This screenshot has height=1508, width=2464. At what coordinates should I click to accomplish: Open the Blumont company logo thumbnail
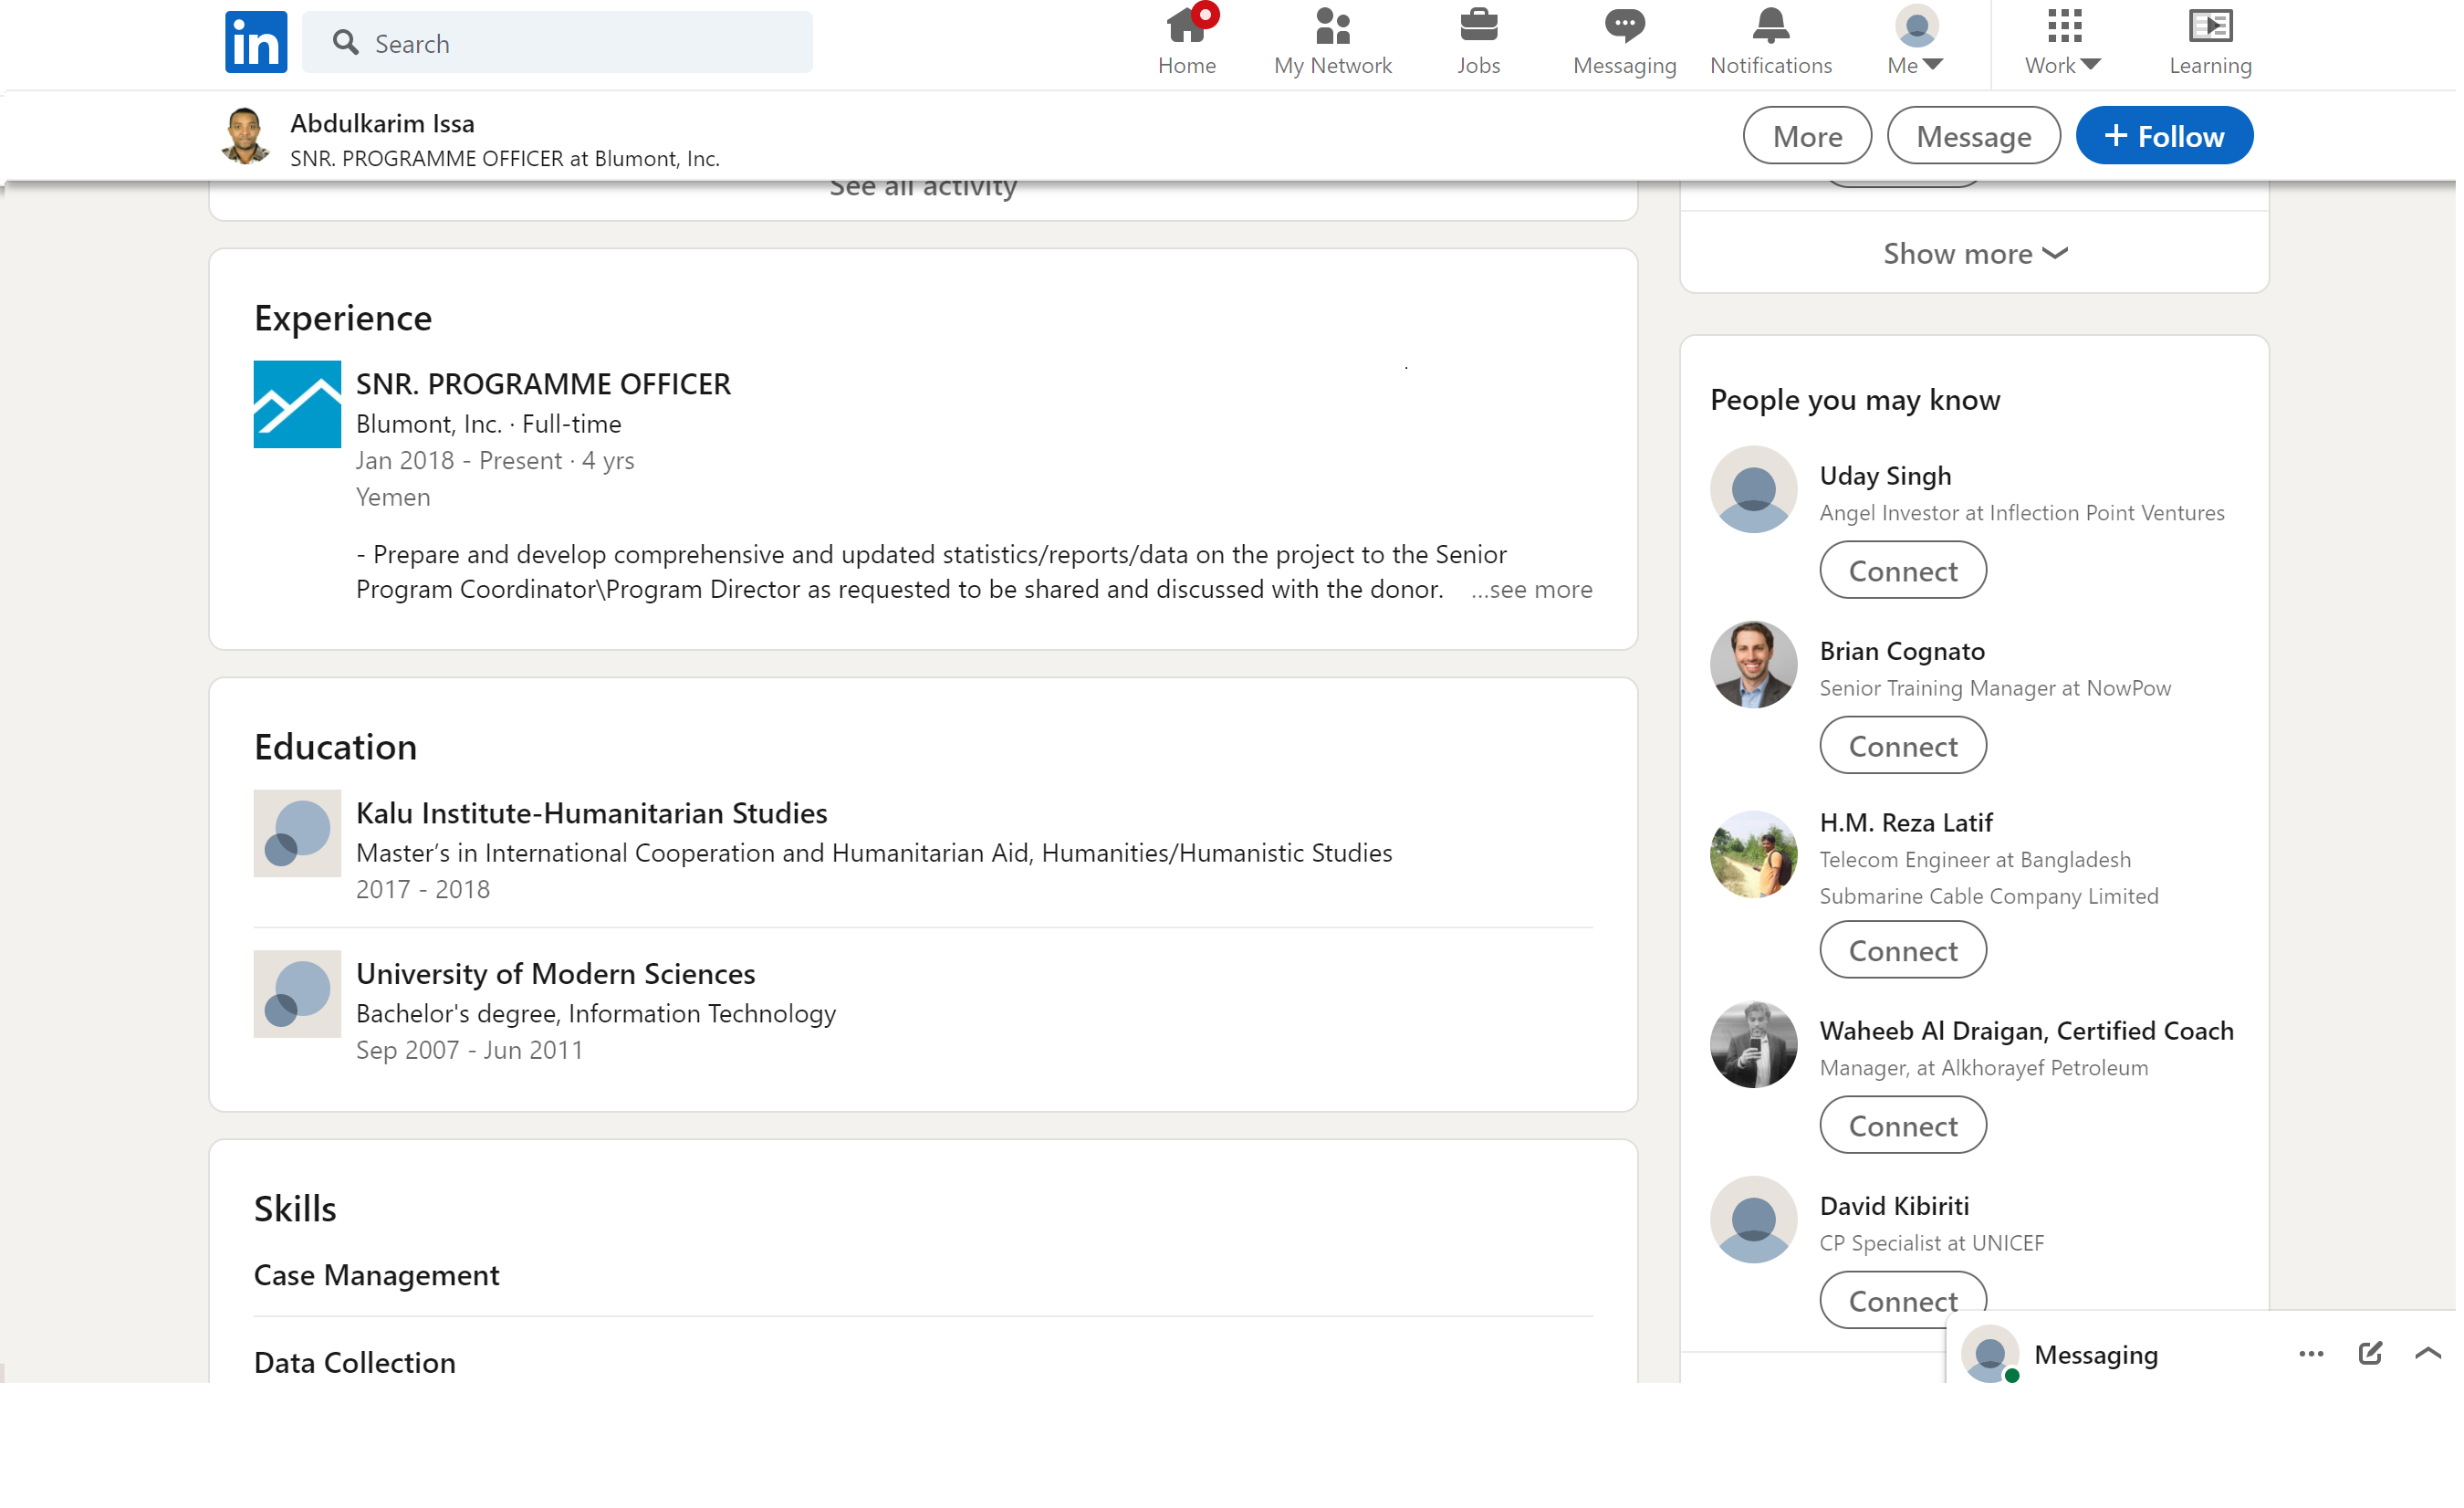(298, 405)
